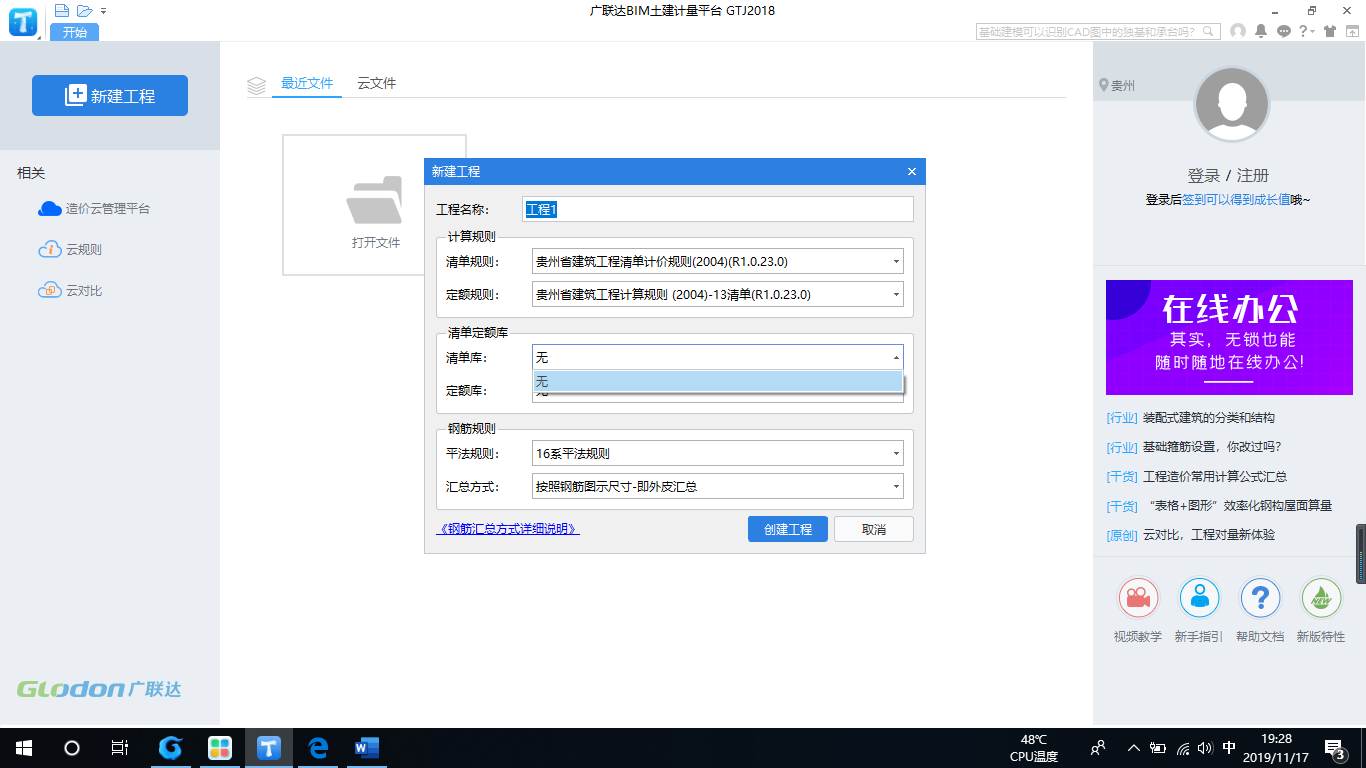This screenshot has height=768, width=1366.
Task: Click the 工程名称 input field
Action: pyautogui.click(x=718, y=209)
